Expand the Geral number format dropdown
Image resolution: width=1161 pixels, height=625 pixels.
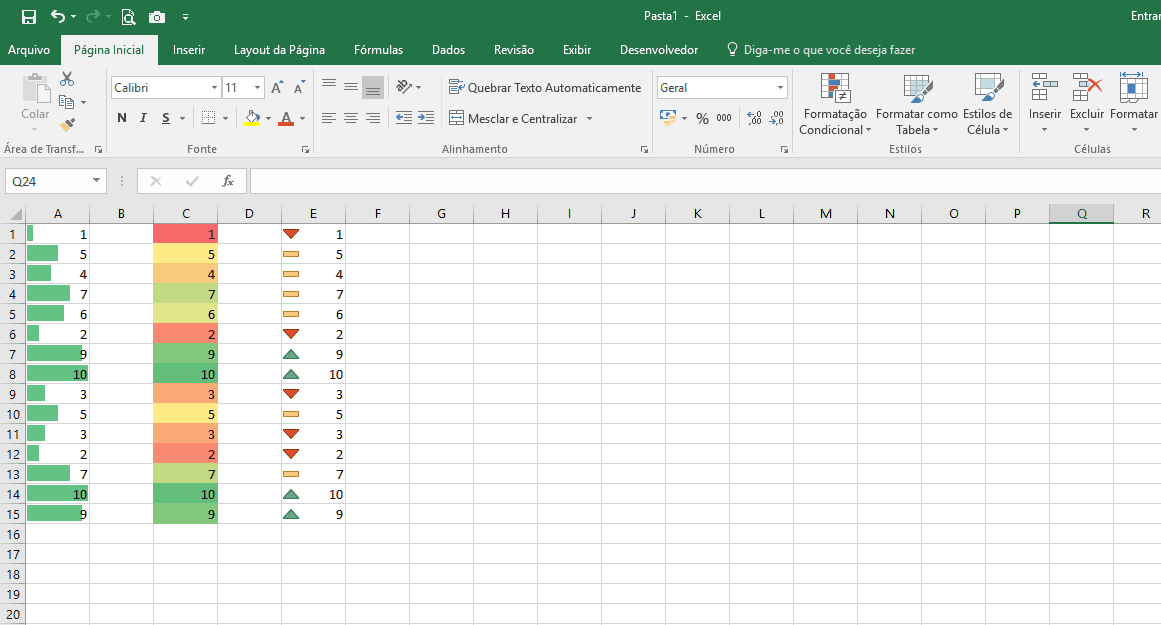pyautogui.click(x=780, y=88)
